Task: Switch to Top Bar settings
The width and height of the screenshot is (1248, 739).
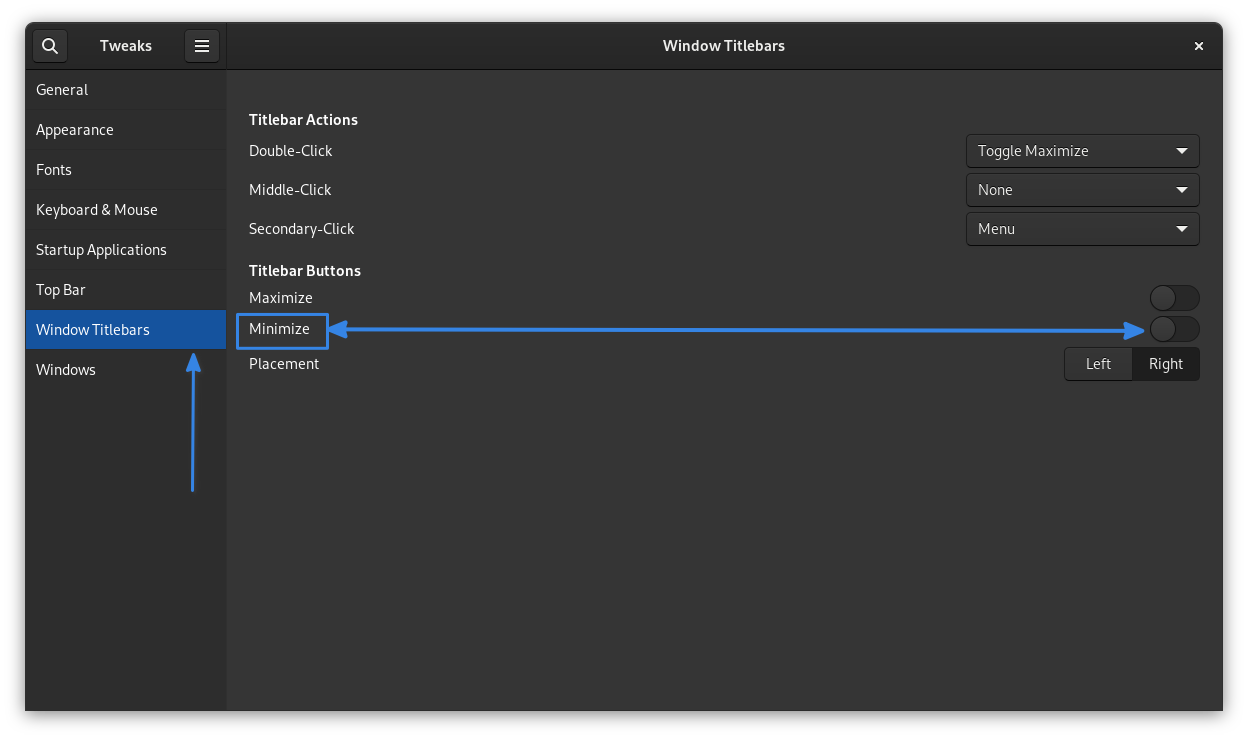Action: (x=126, y=290)
